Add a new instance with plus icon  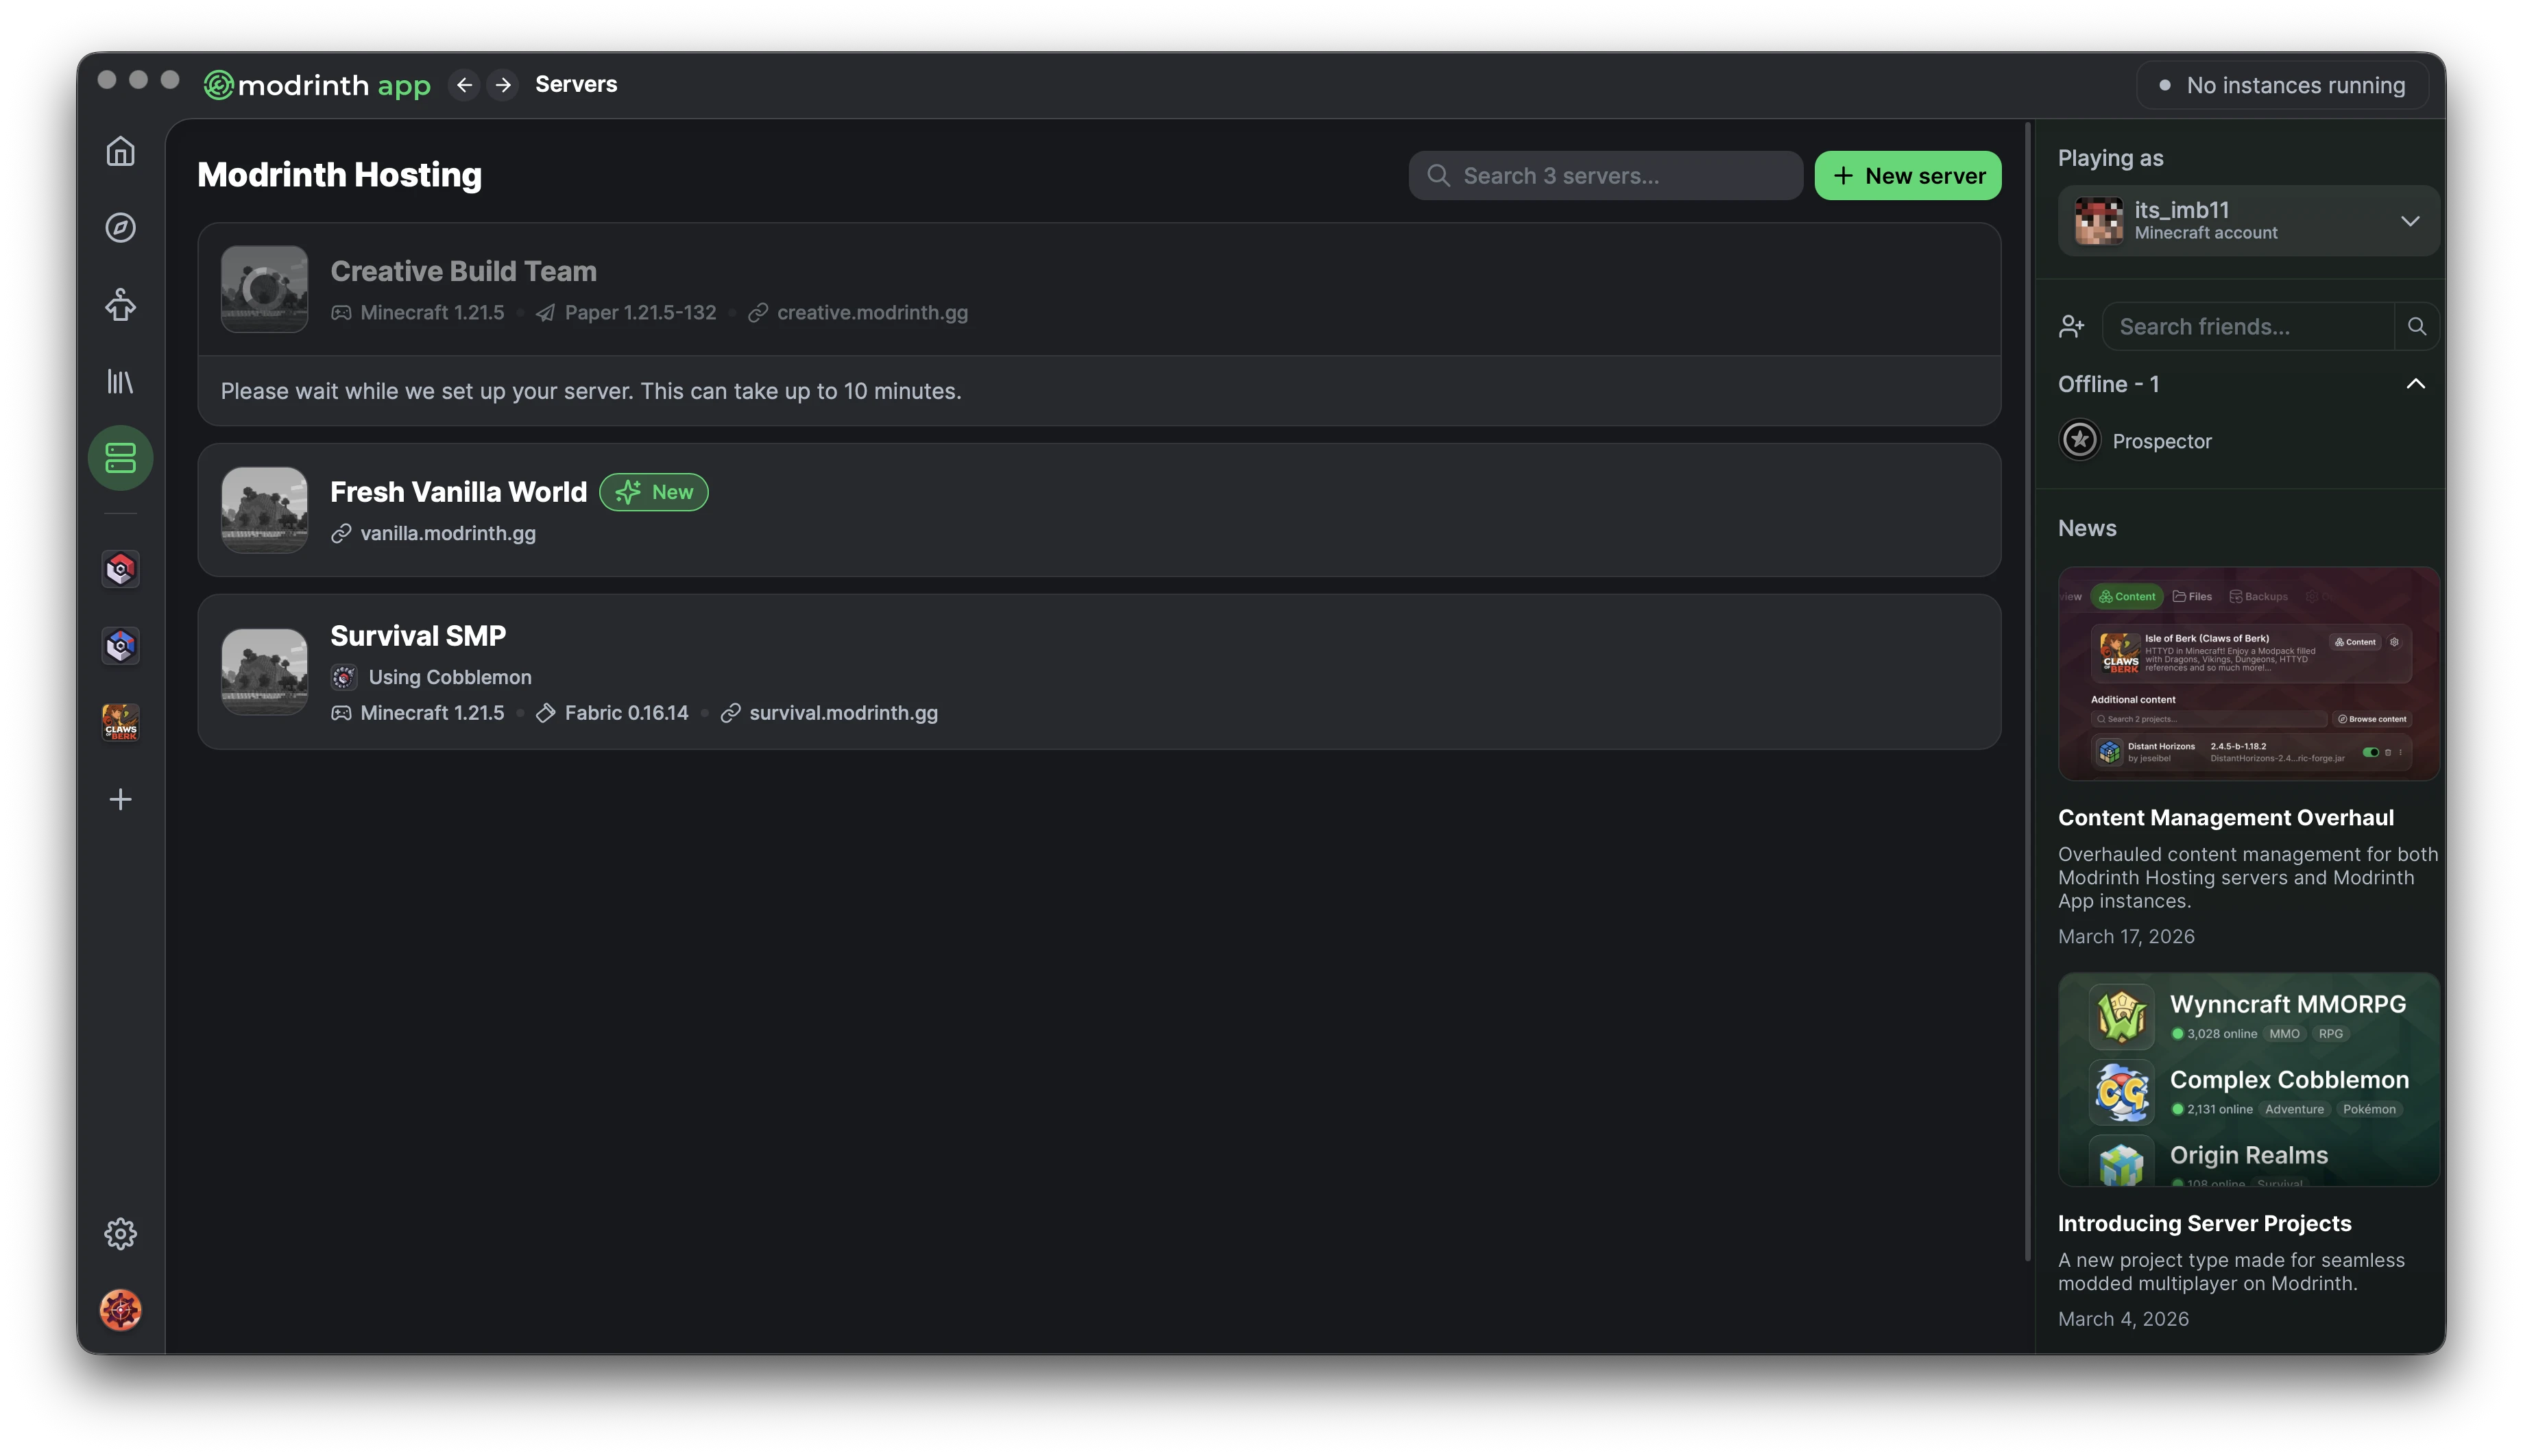[120, 799]
